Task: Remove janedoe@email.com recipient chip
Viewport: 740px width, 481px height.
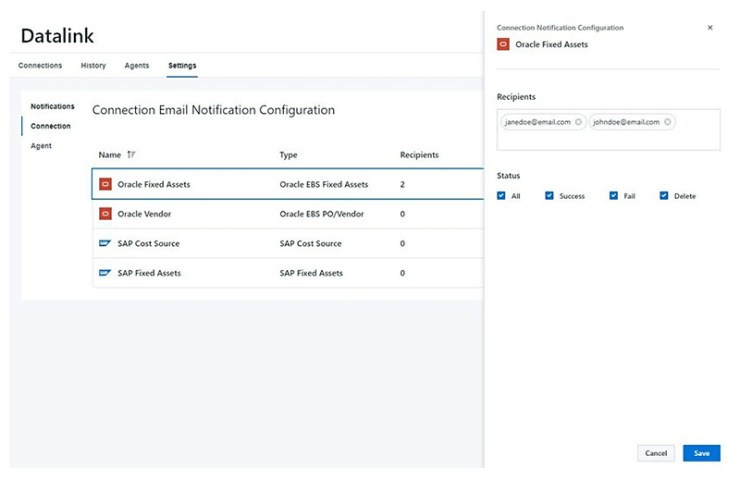Action: 578,122
